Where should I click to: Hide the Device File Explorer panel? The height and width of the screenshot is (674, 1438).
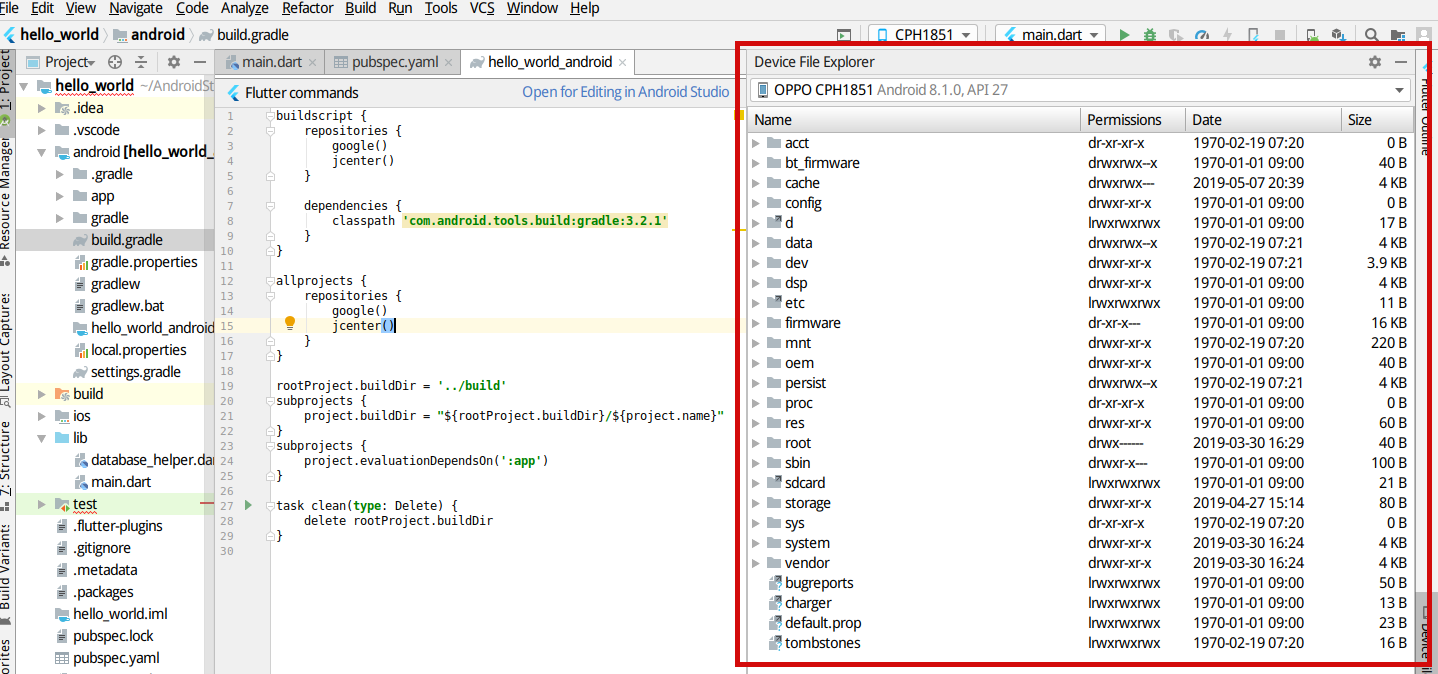(1401, 62)
